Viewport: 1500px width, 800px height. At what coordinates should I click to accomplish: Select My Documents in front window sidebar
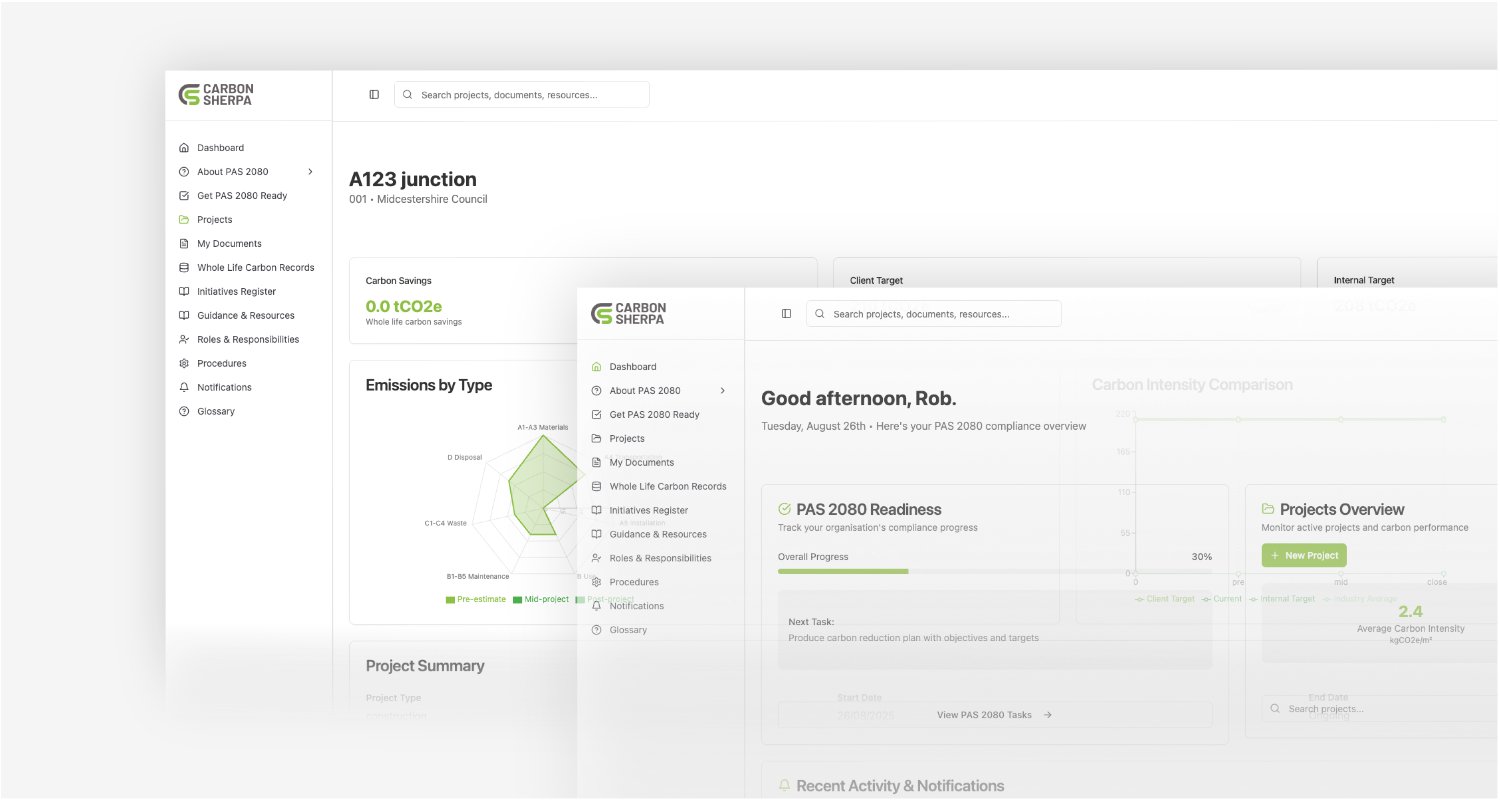(641, 463)
